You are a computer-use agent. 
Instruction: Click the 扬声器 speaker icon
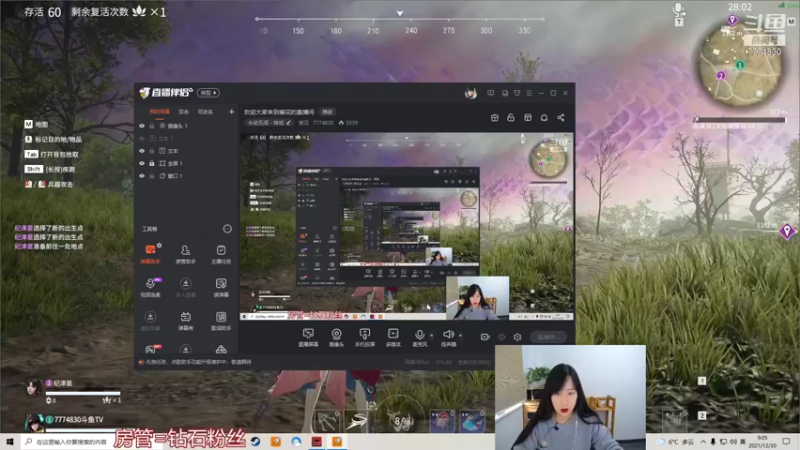(x=448, y=334)
